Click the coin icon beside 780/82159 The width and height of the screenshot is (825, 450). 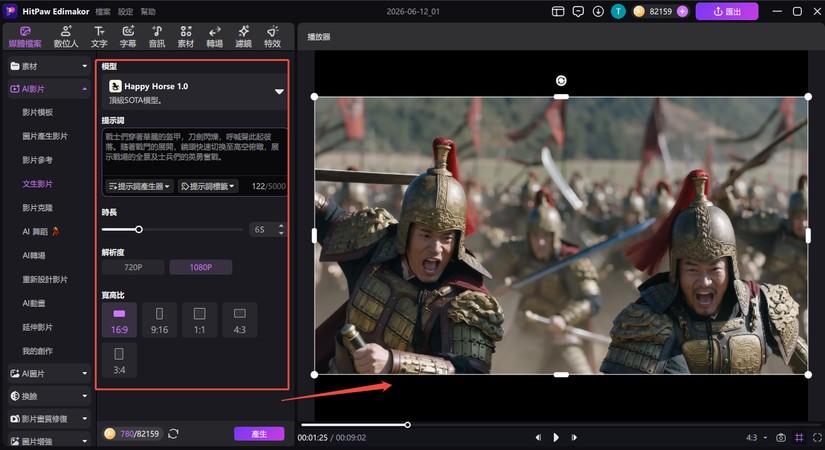[x=109, y=434]
